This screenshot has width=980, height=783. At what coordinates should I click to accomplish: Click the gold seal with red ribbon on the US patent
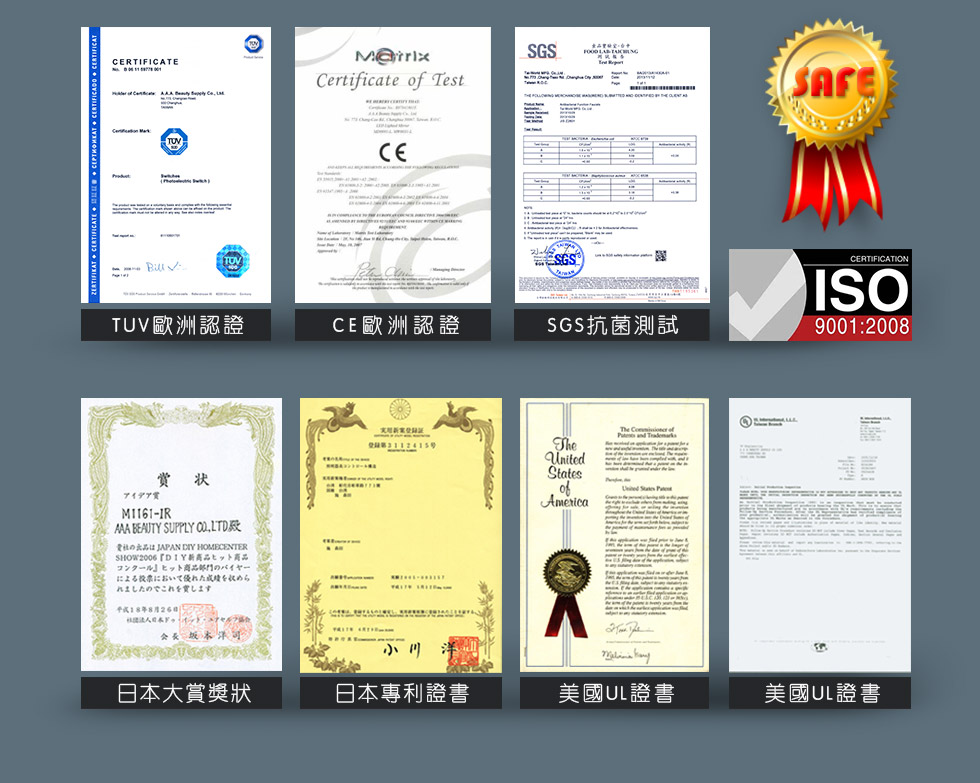[x=567, y=592]
